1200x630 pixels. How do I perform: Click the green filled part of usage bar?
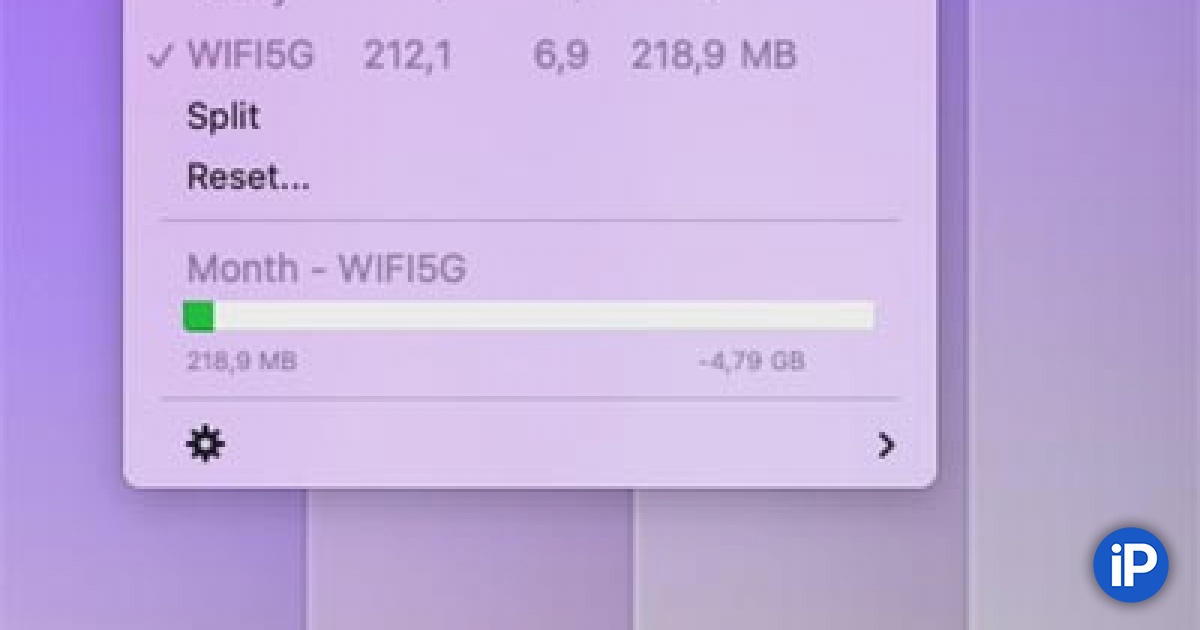tap(199, 316)
